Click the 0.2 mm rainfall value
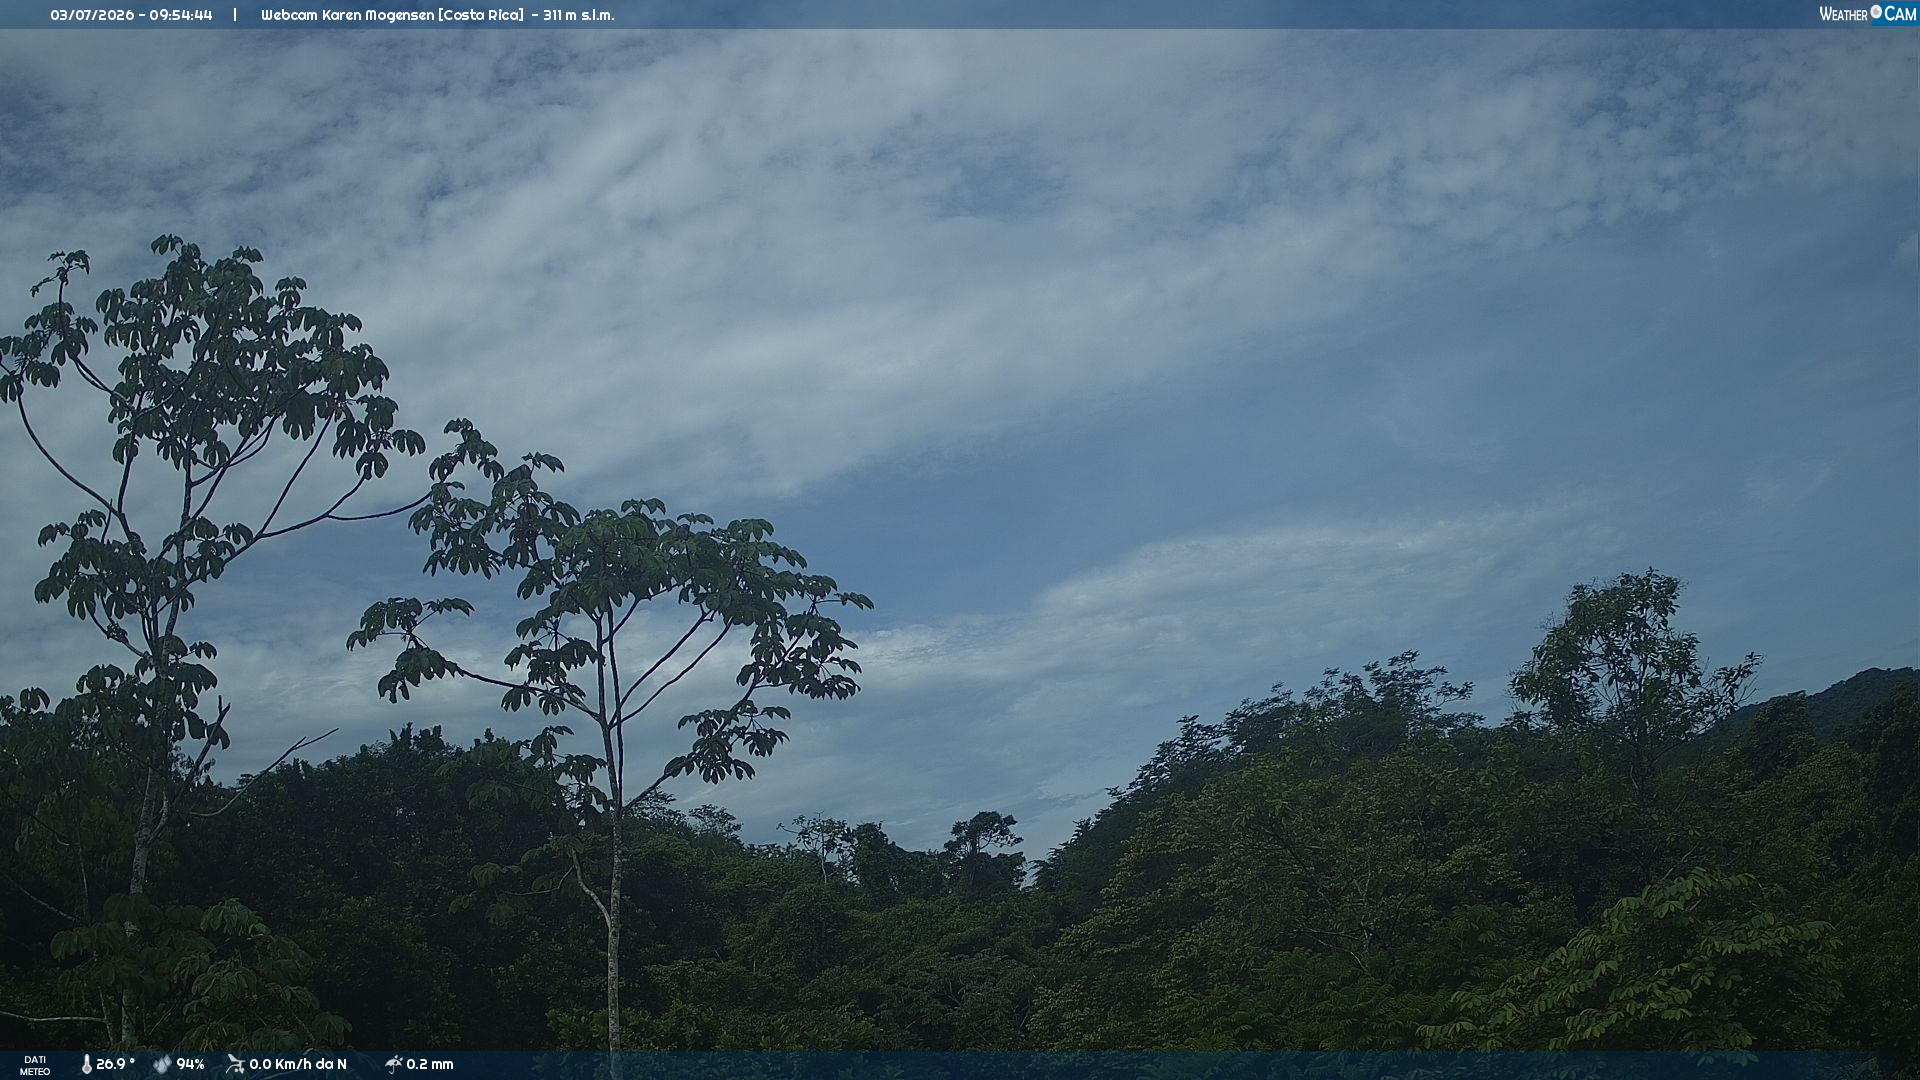The height and width of the screenshot is (1080, 1920). 430,1065
